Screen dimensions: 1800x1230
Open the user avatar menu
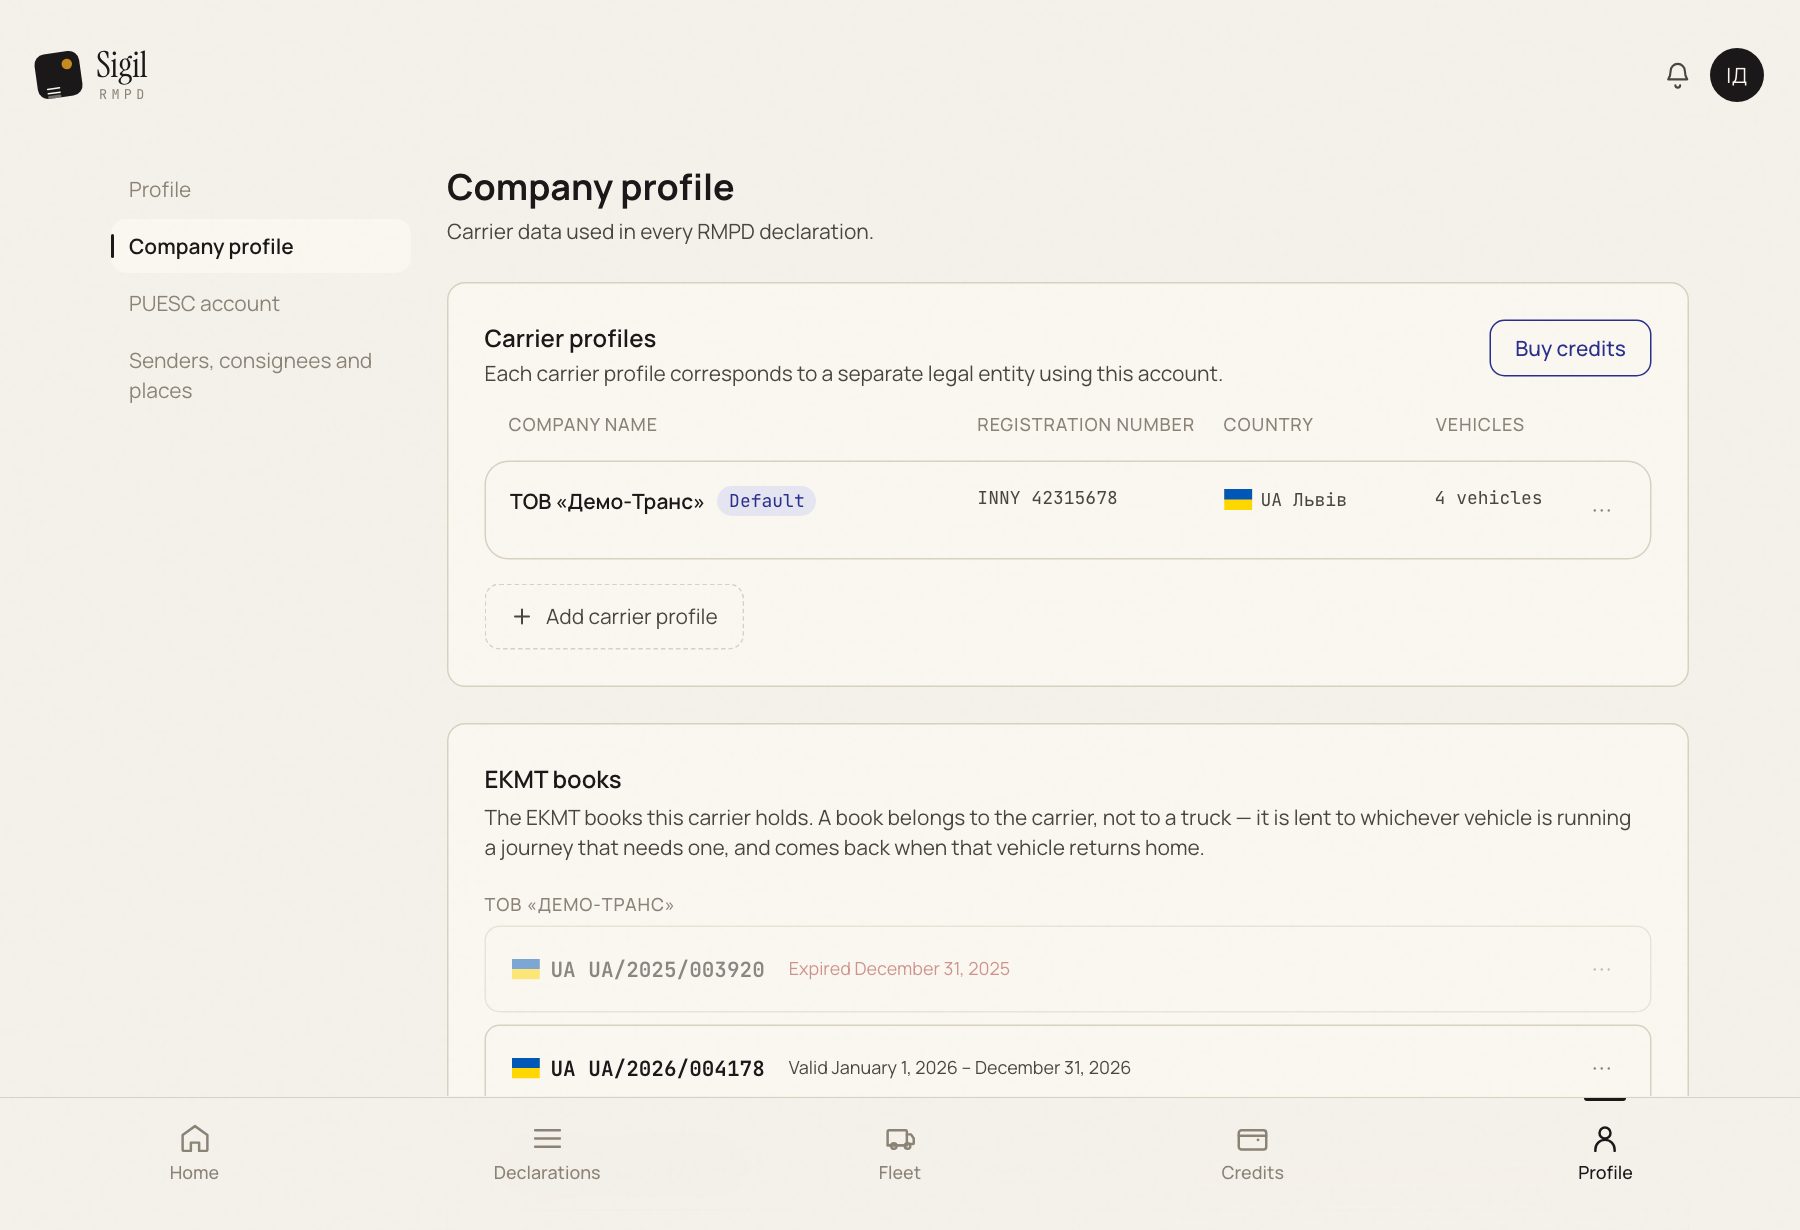click(1736, 75)
